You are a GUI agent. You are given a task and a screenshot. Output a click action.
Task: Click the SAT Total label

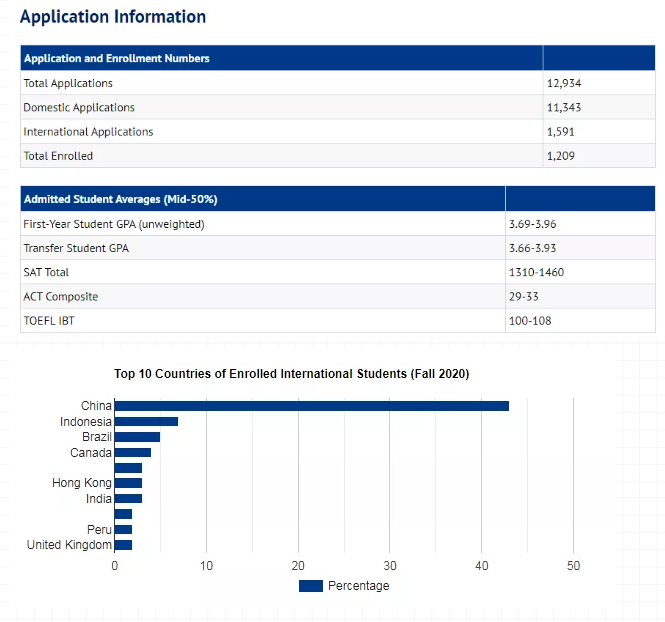(46, 272)
